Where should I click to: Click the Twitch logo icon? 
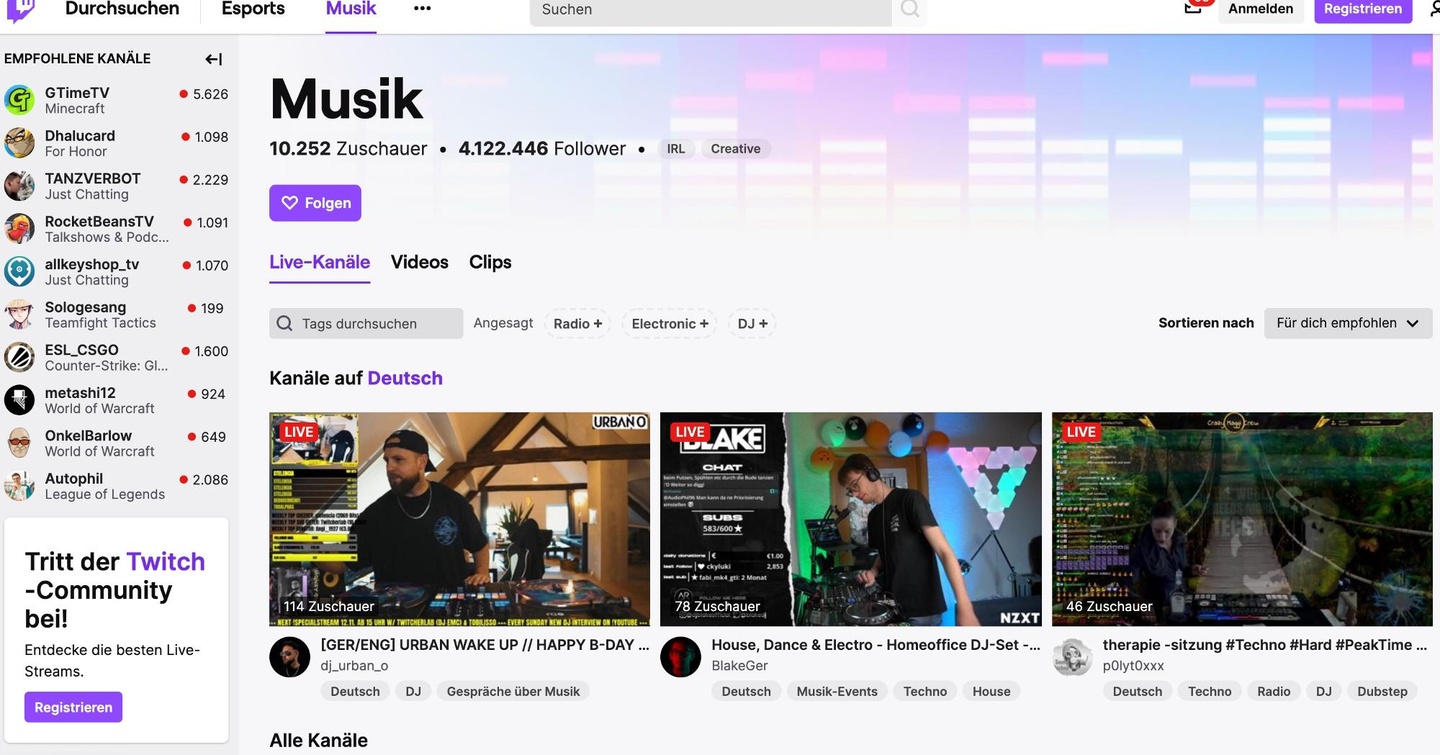[20, 10]
